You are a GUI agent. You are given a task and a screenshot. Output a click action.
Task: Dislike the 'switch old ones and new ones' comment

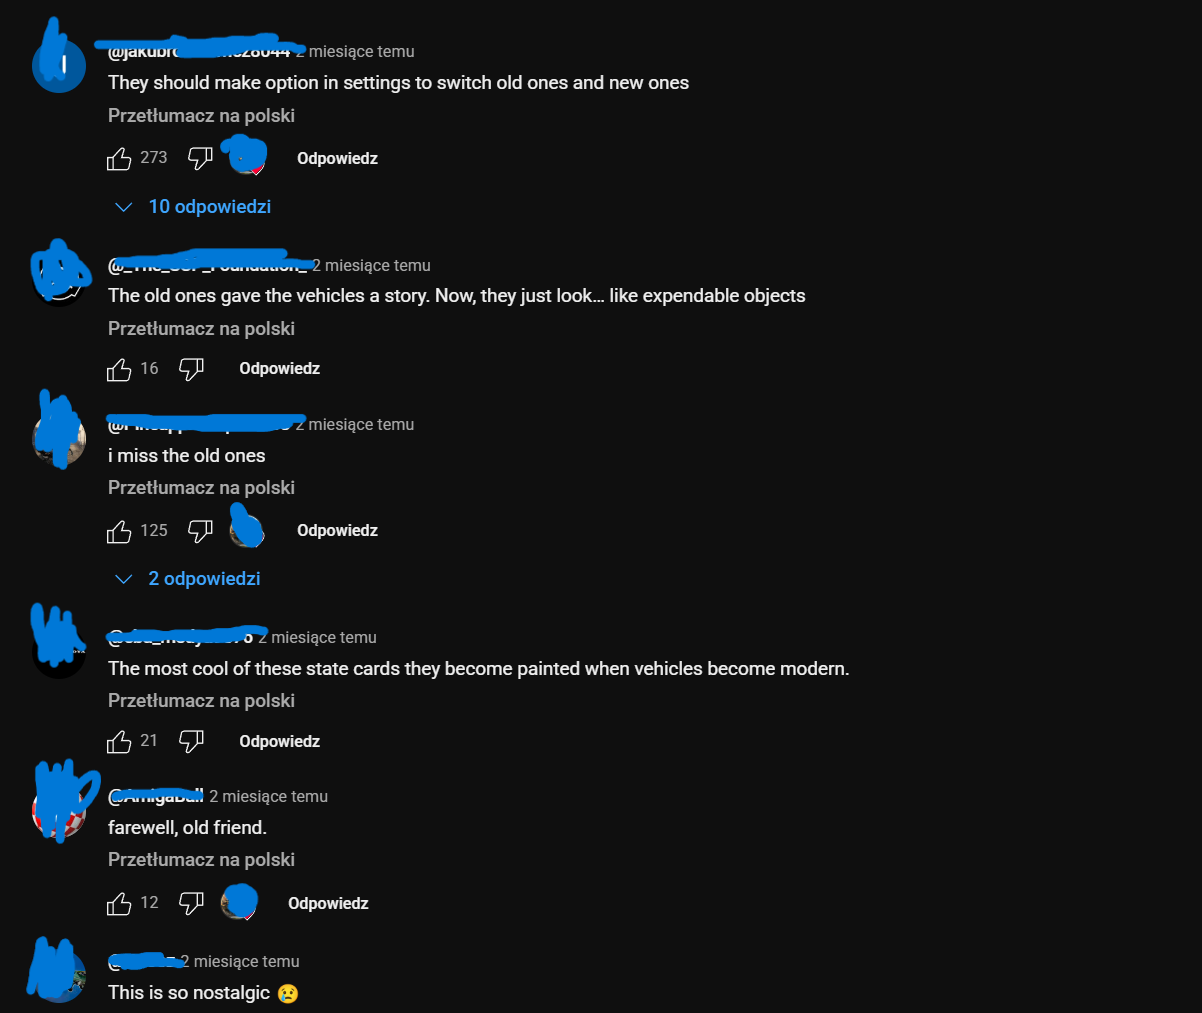(200, 158)
